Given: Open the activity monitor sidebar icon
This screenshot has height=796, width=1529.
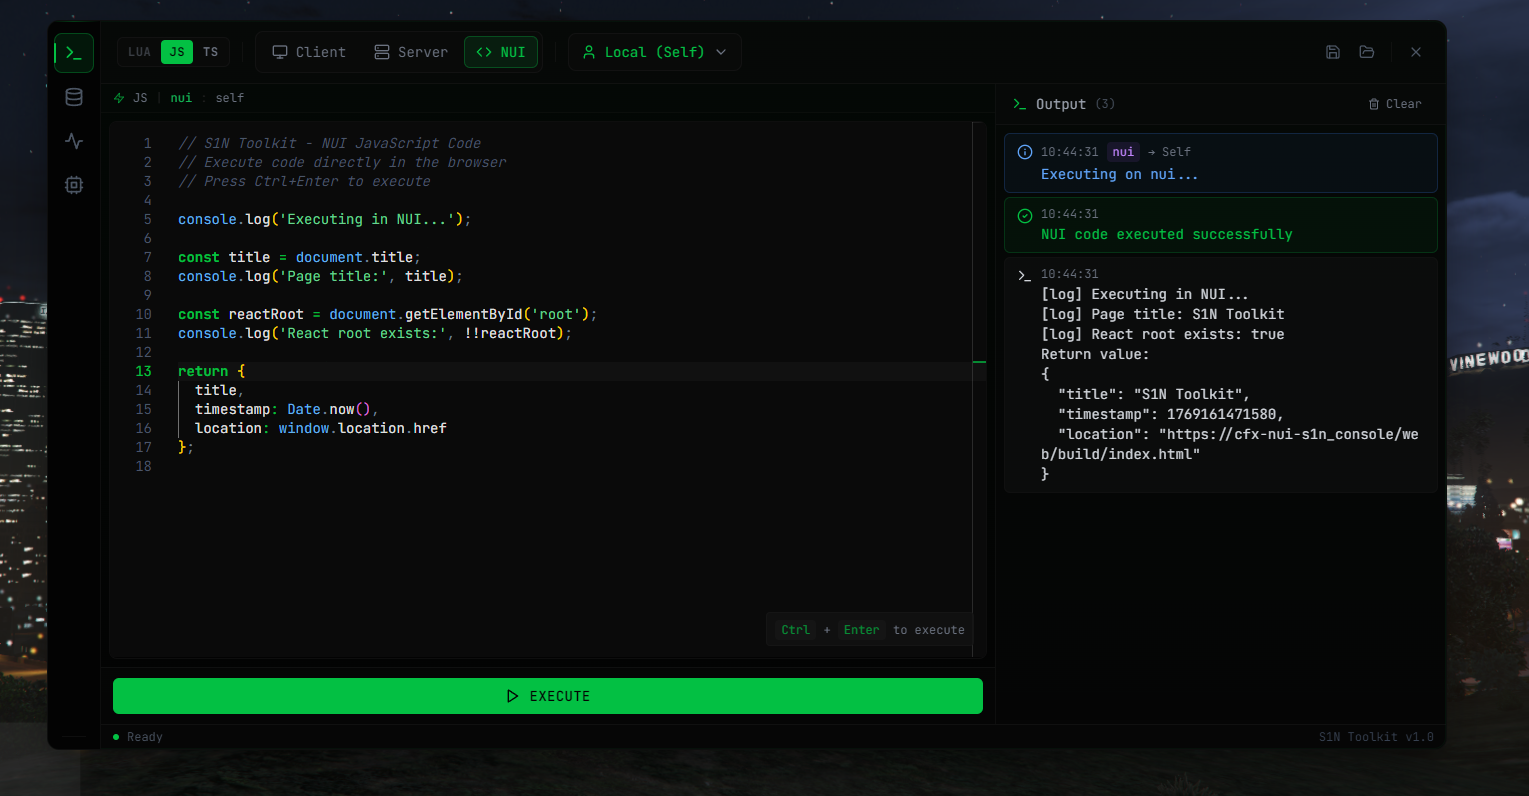Looking at the screenshot, I should (74, 141).
